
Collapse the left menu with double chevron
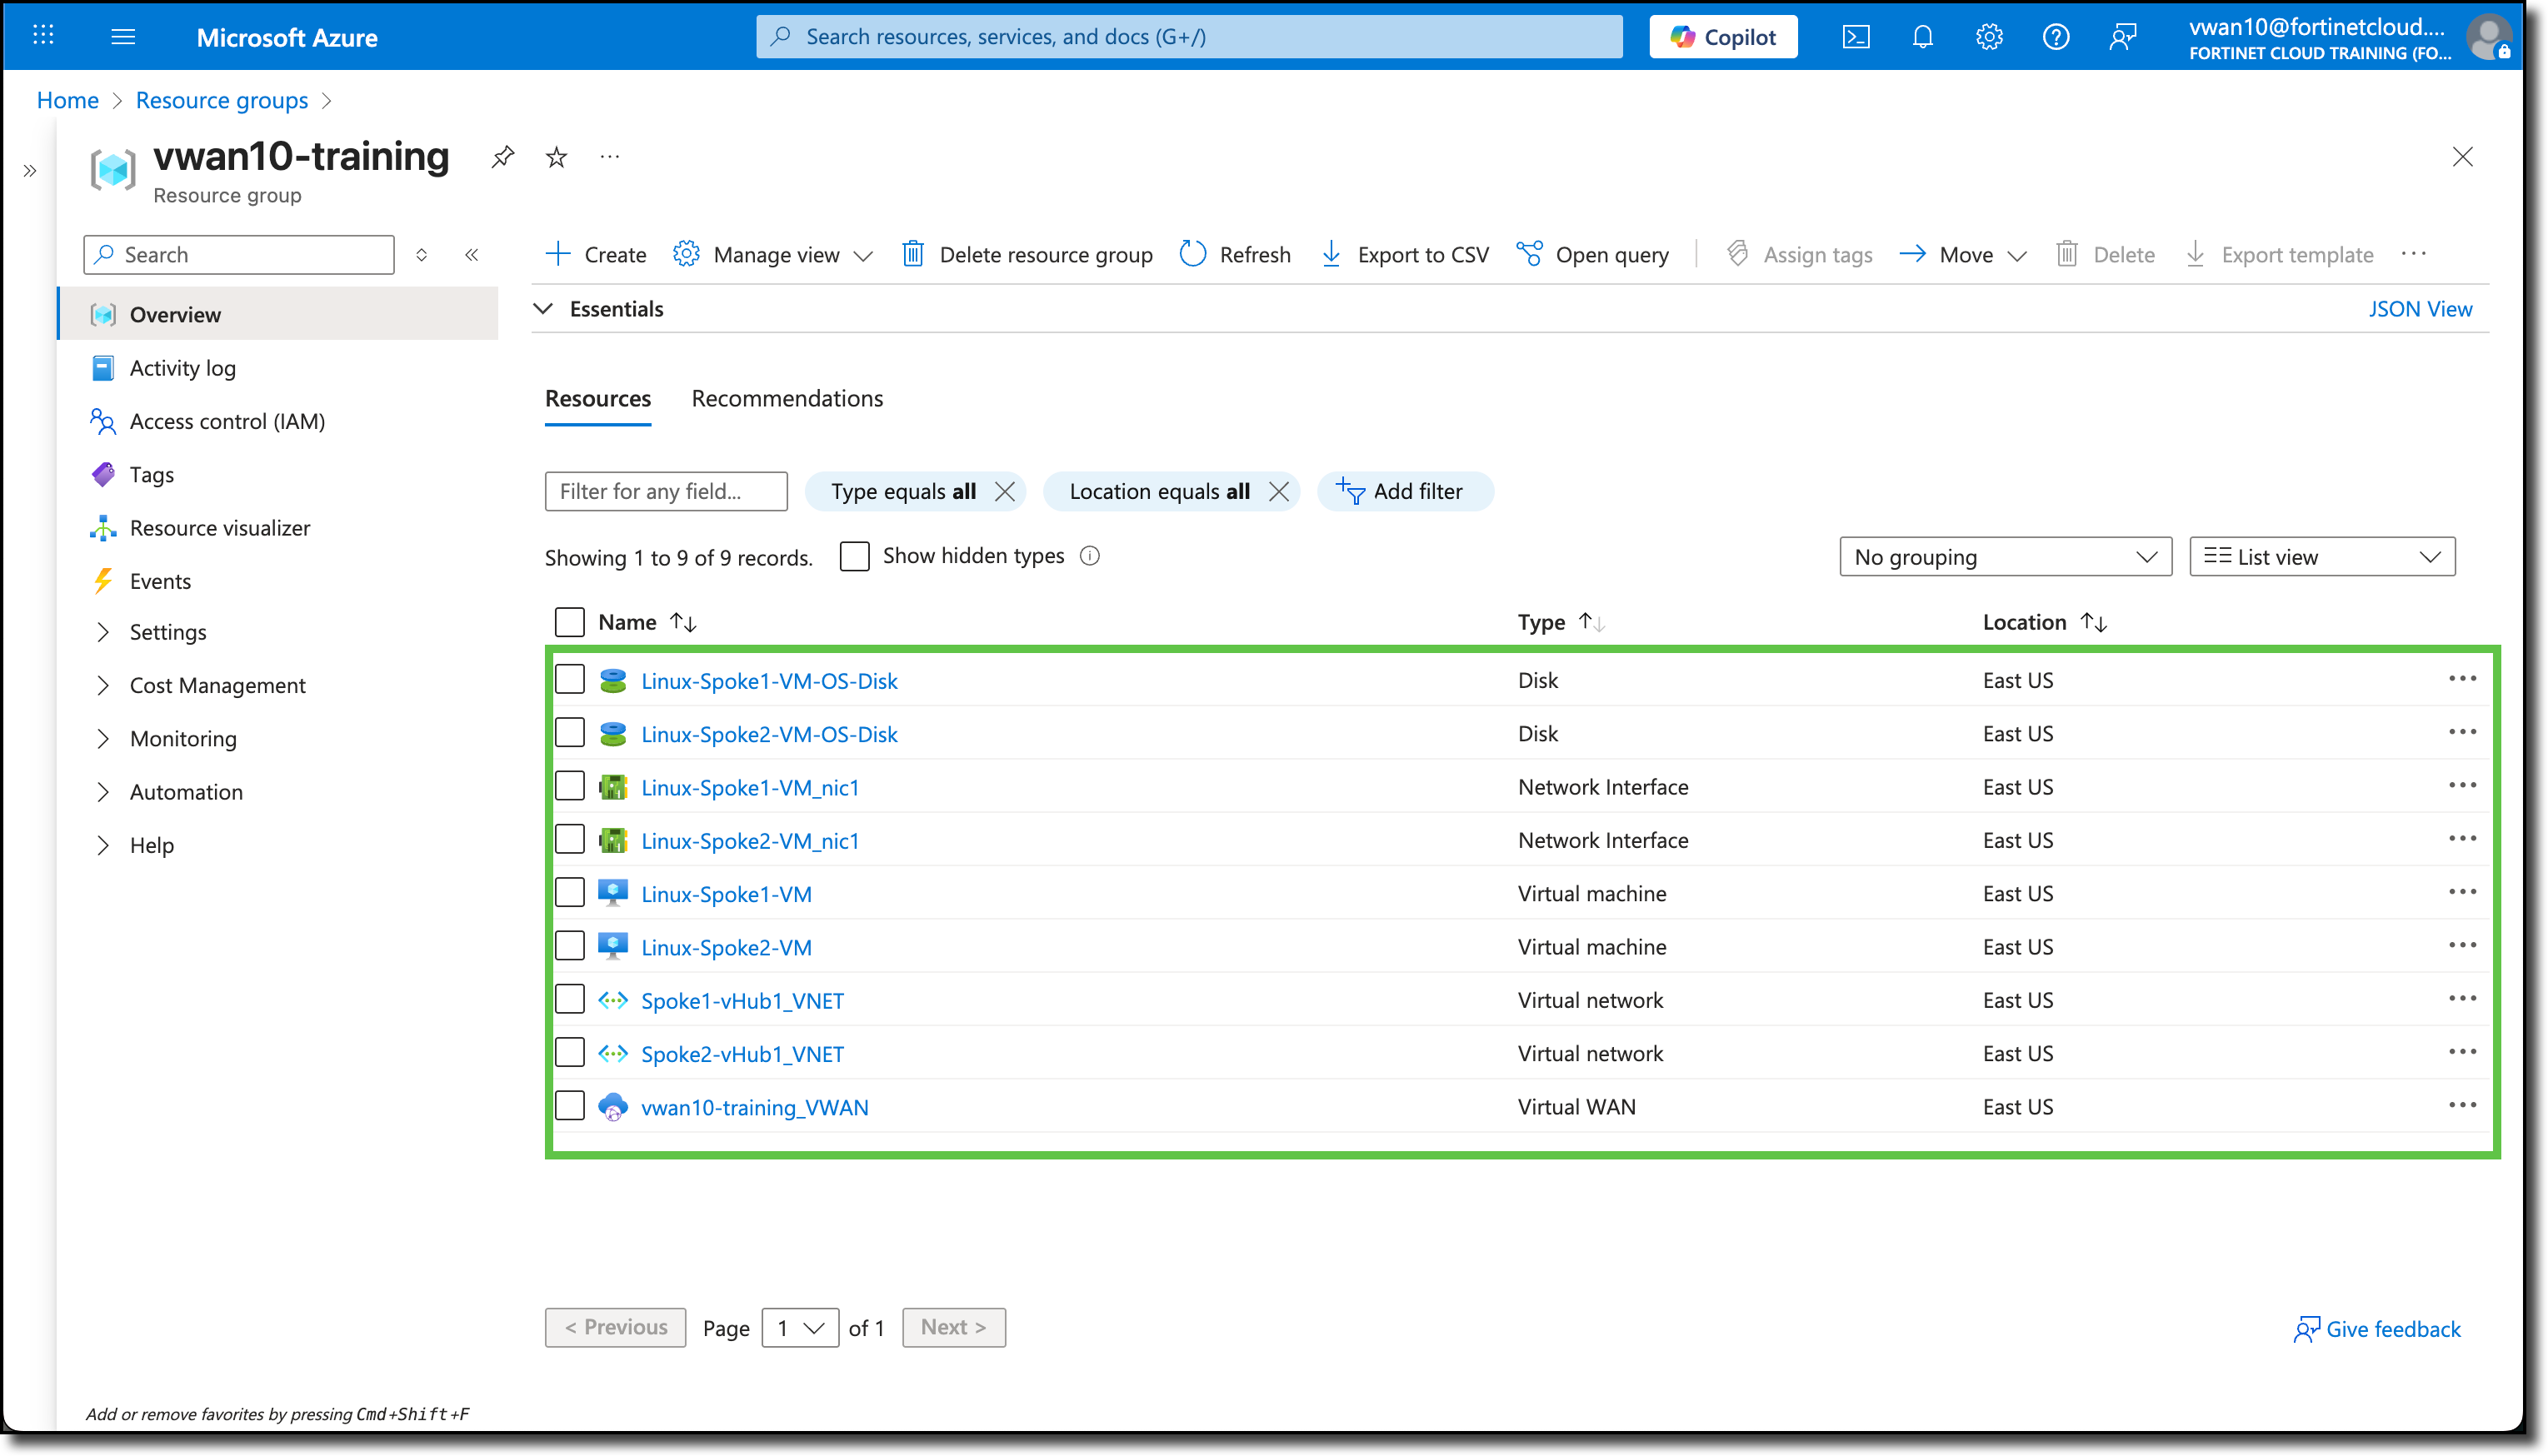[472, 255]
